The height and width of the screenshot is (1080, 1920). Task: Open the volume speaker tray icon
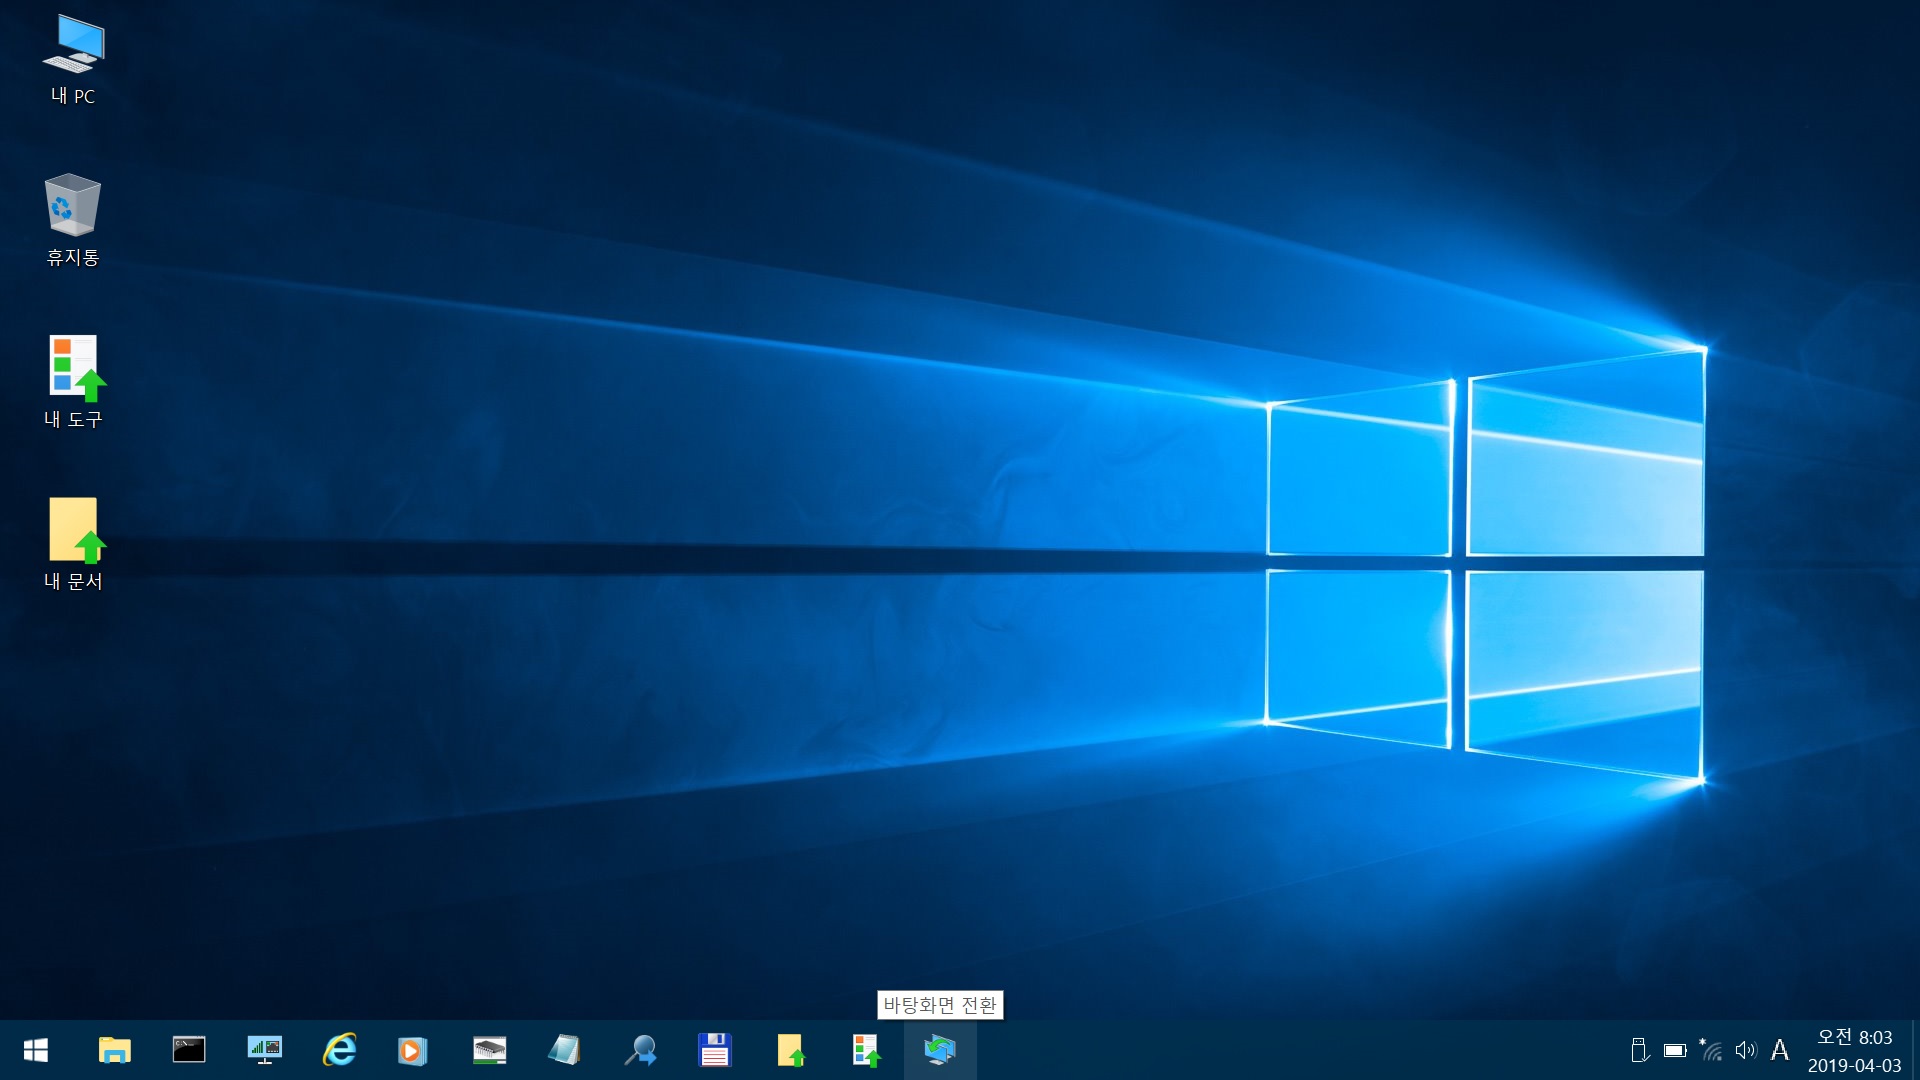tap(1746, 1050)
